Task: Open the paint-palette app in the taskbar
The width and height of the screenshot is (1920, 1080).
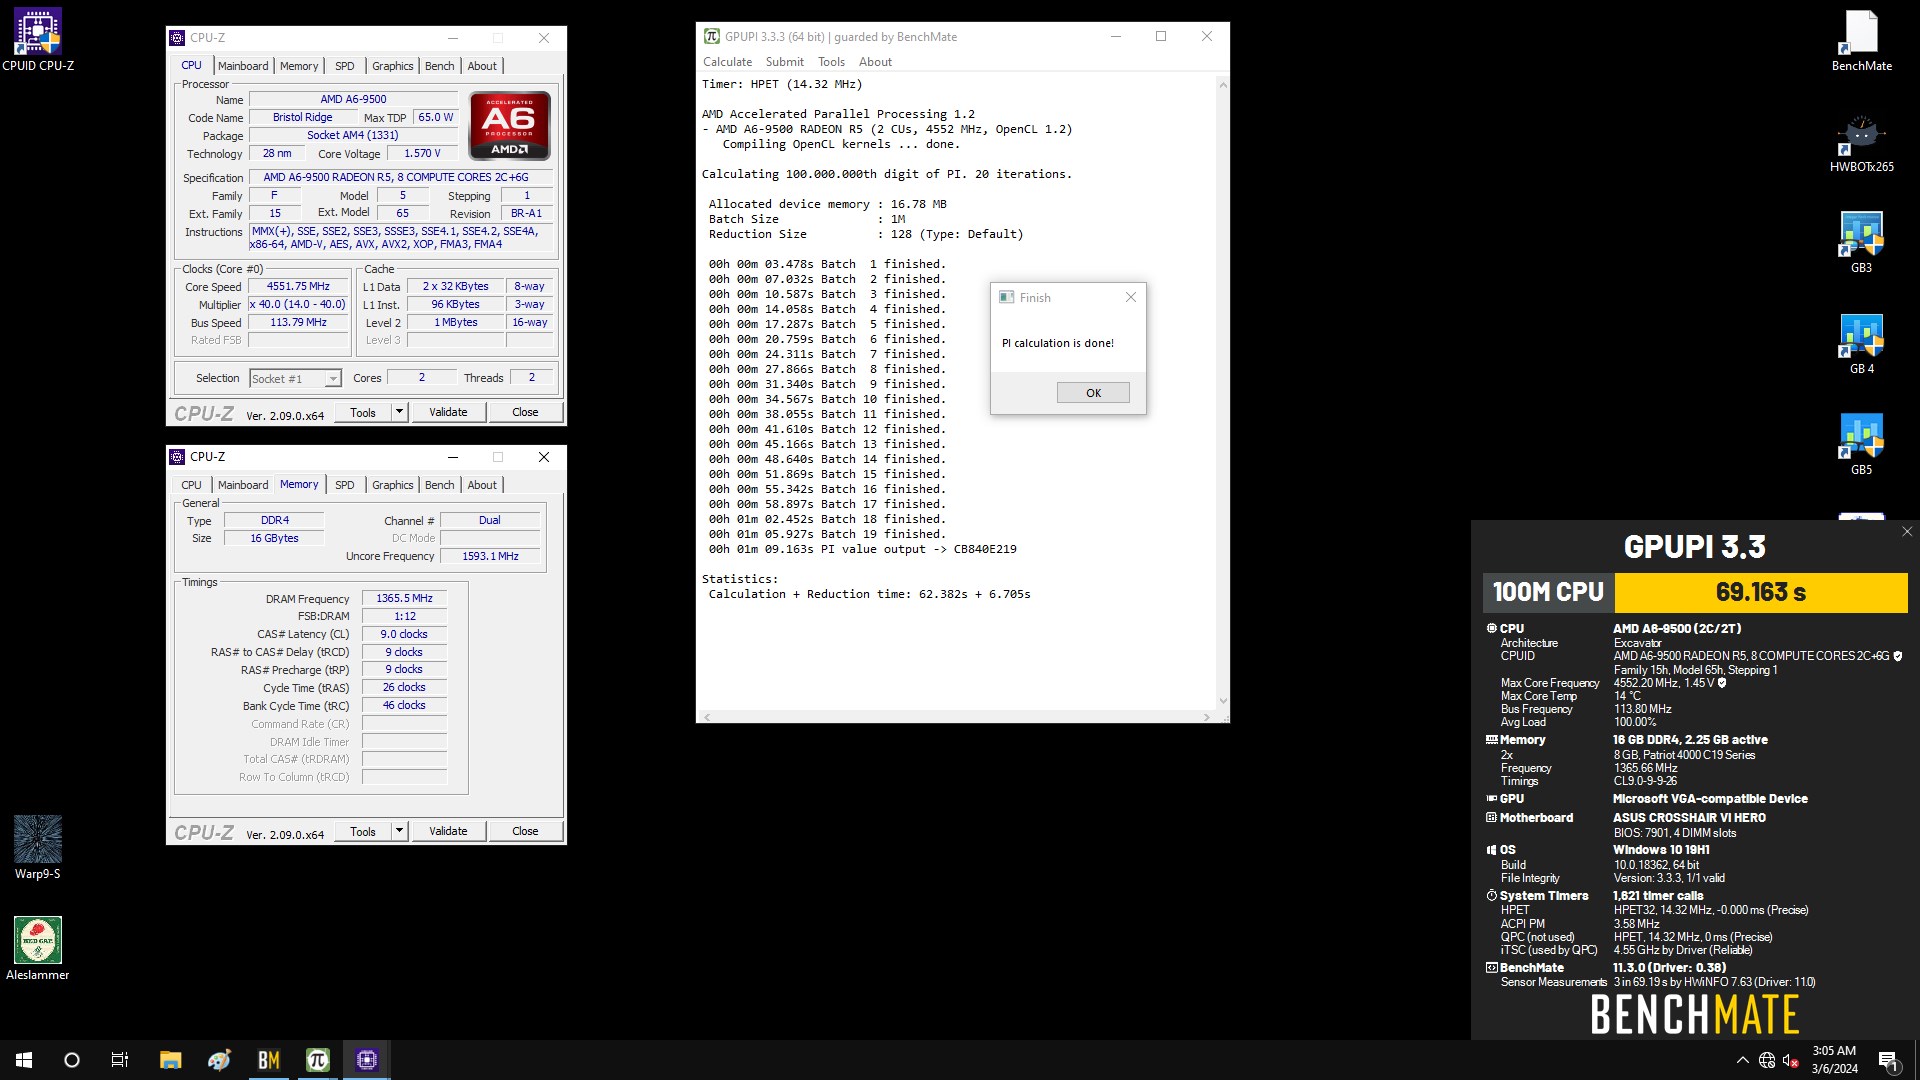Action: pos(219,1060)
